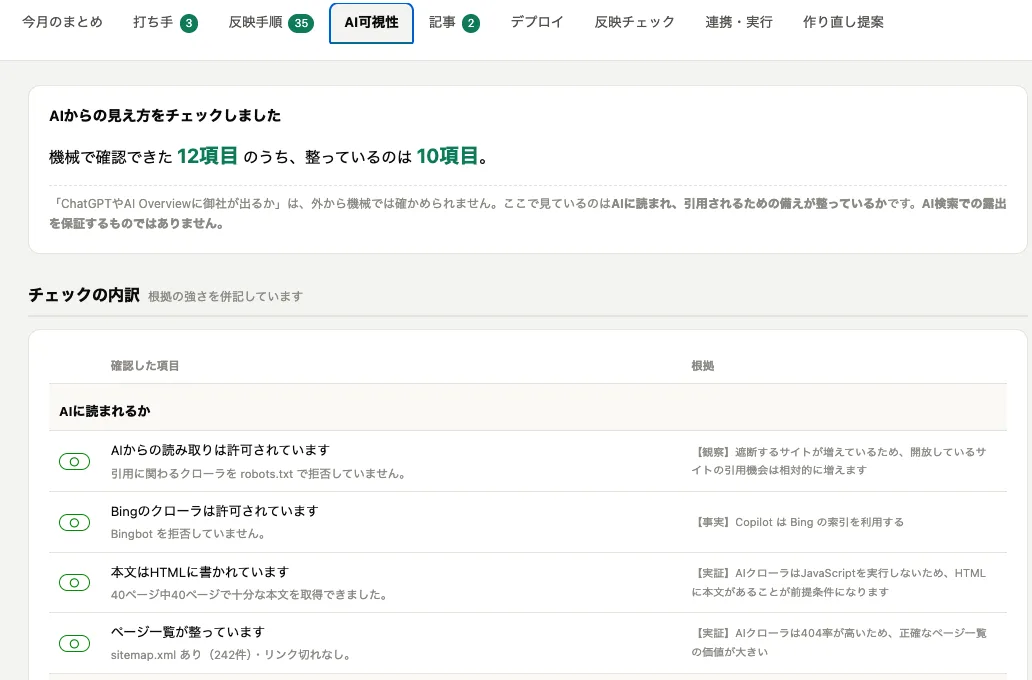Click the title AIからの読み取りは許可されています

coord(220,450)
